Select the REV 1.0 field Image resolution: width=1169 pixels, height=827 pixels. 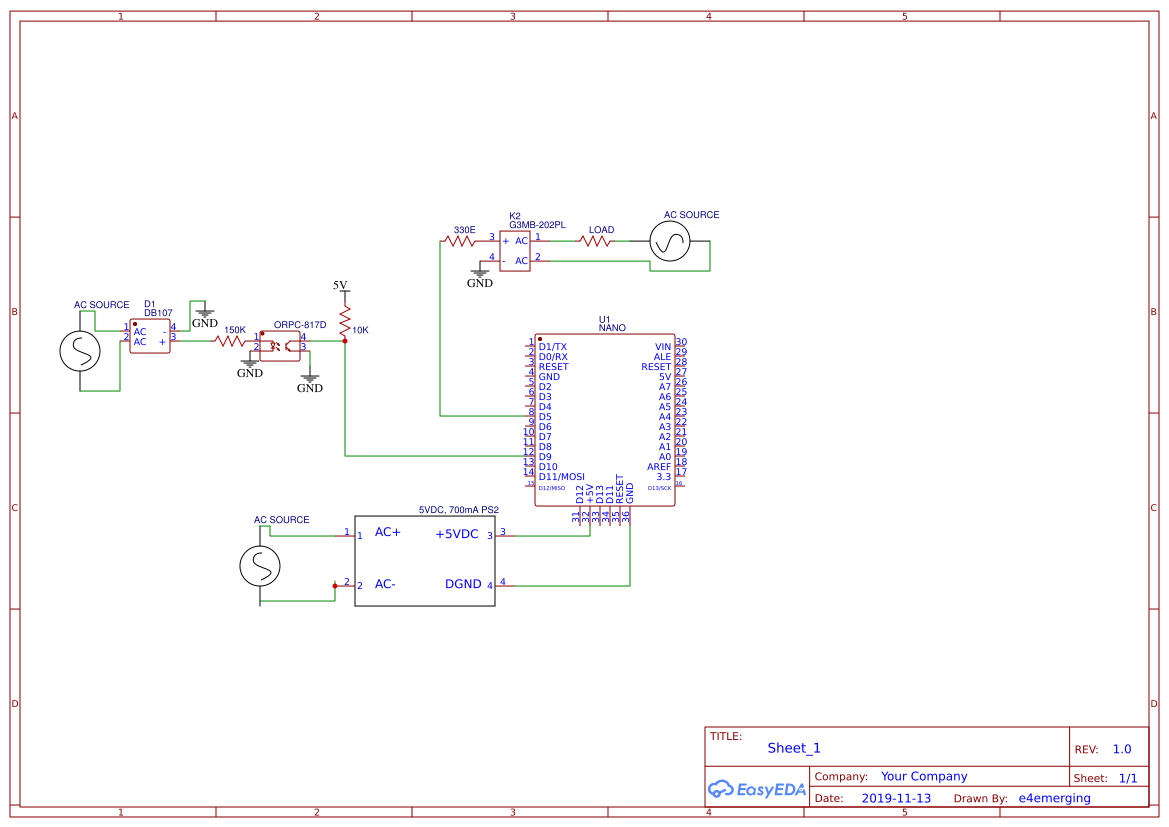tap(1120, 748)
